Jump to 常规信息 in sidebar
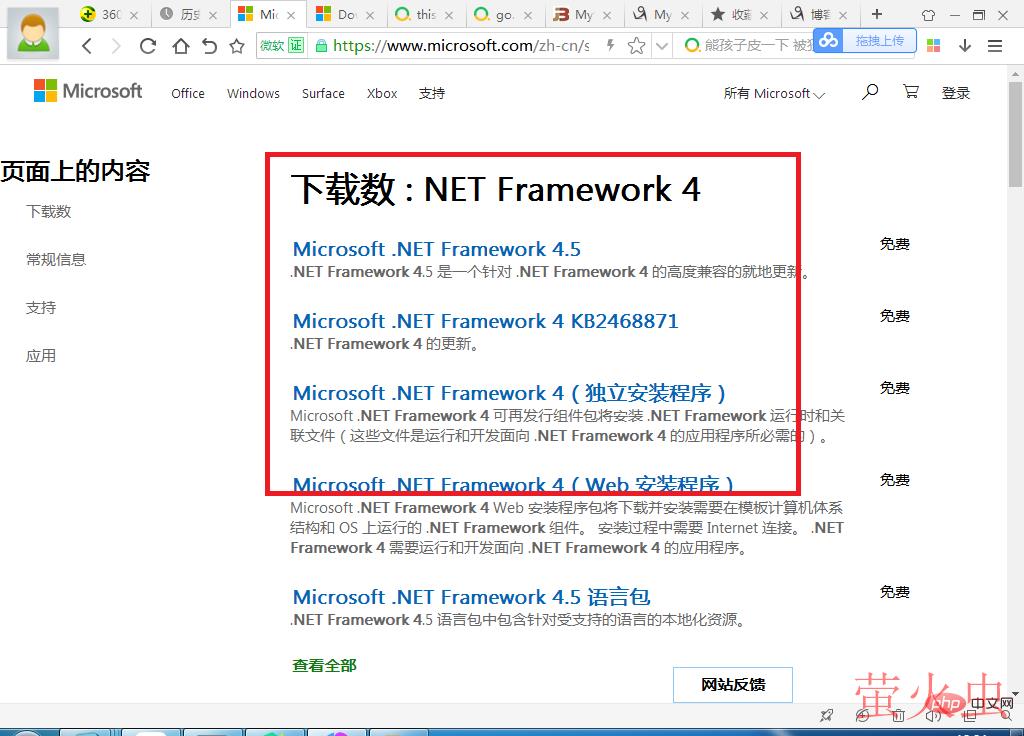Viewport: 1024px width, 736px height. click(x=56, y=259)
